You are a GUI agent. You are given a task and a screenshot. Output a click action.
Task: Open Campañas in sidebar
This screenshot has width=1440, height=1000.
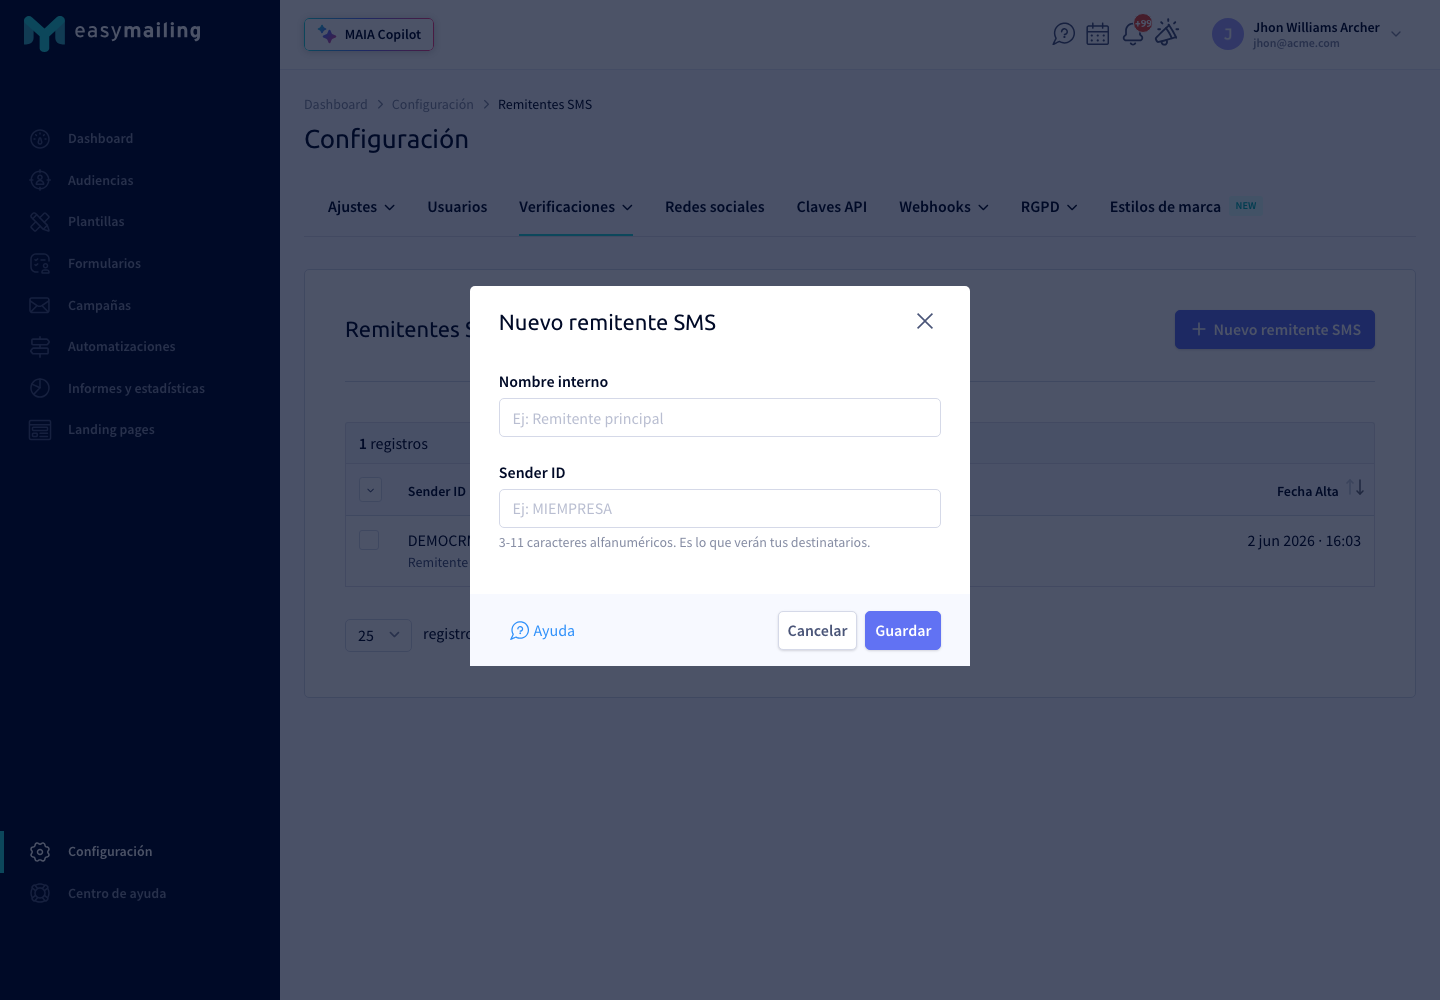[99, 306]
